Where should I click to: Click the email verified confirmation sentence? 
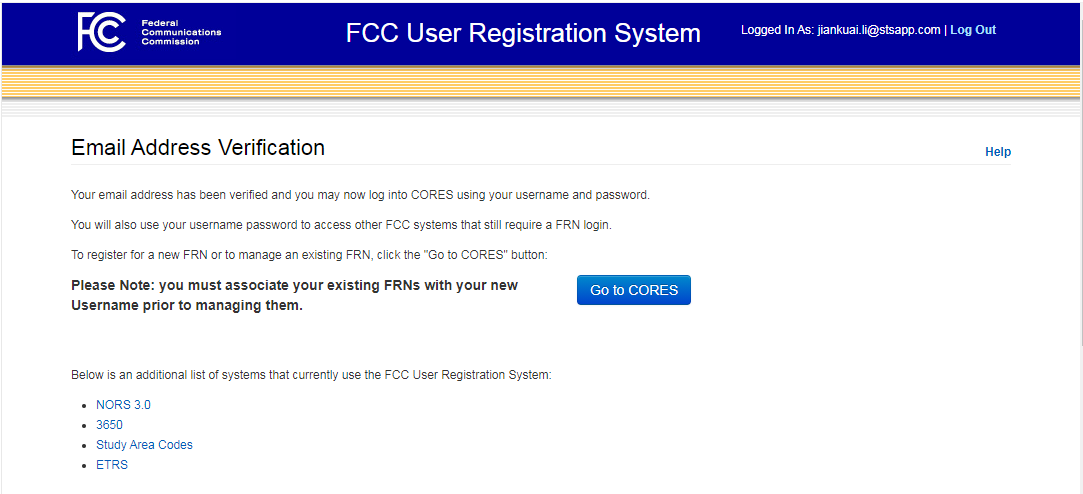(361, 195)
